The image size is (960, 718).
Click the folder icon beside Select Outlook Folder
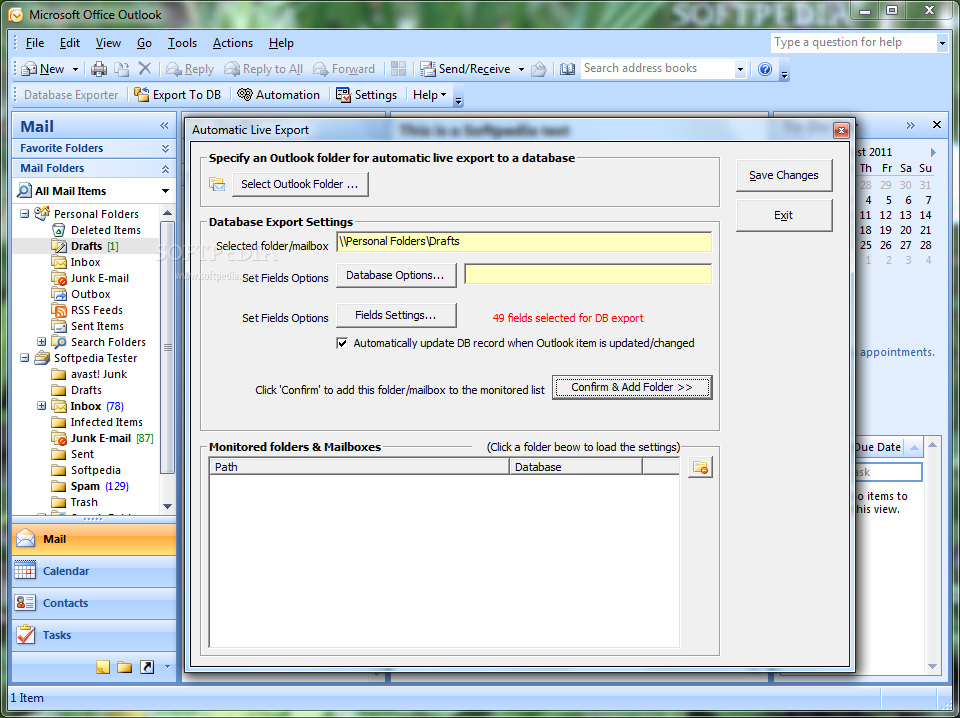tap(217, 184)
